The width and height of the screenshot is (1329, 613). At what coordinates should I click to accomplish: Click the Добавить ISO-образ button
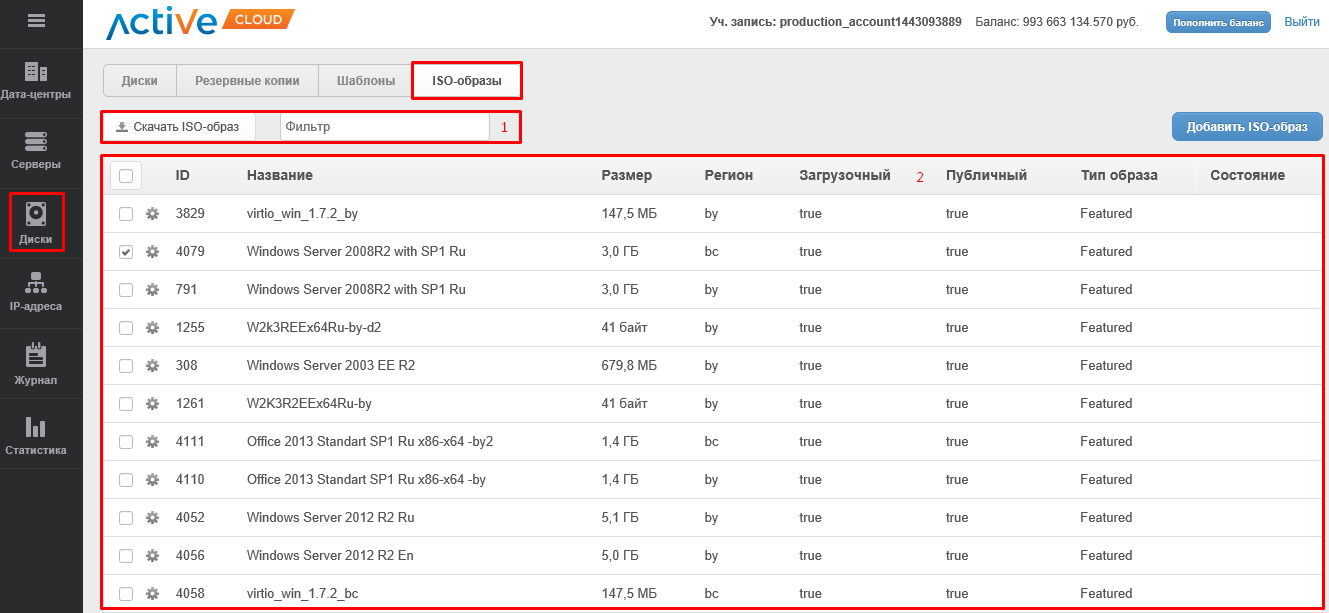pos(1246,127)
